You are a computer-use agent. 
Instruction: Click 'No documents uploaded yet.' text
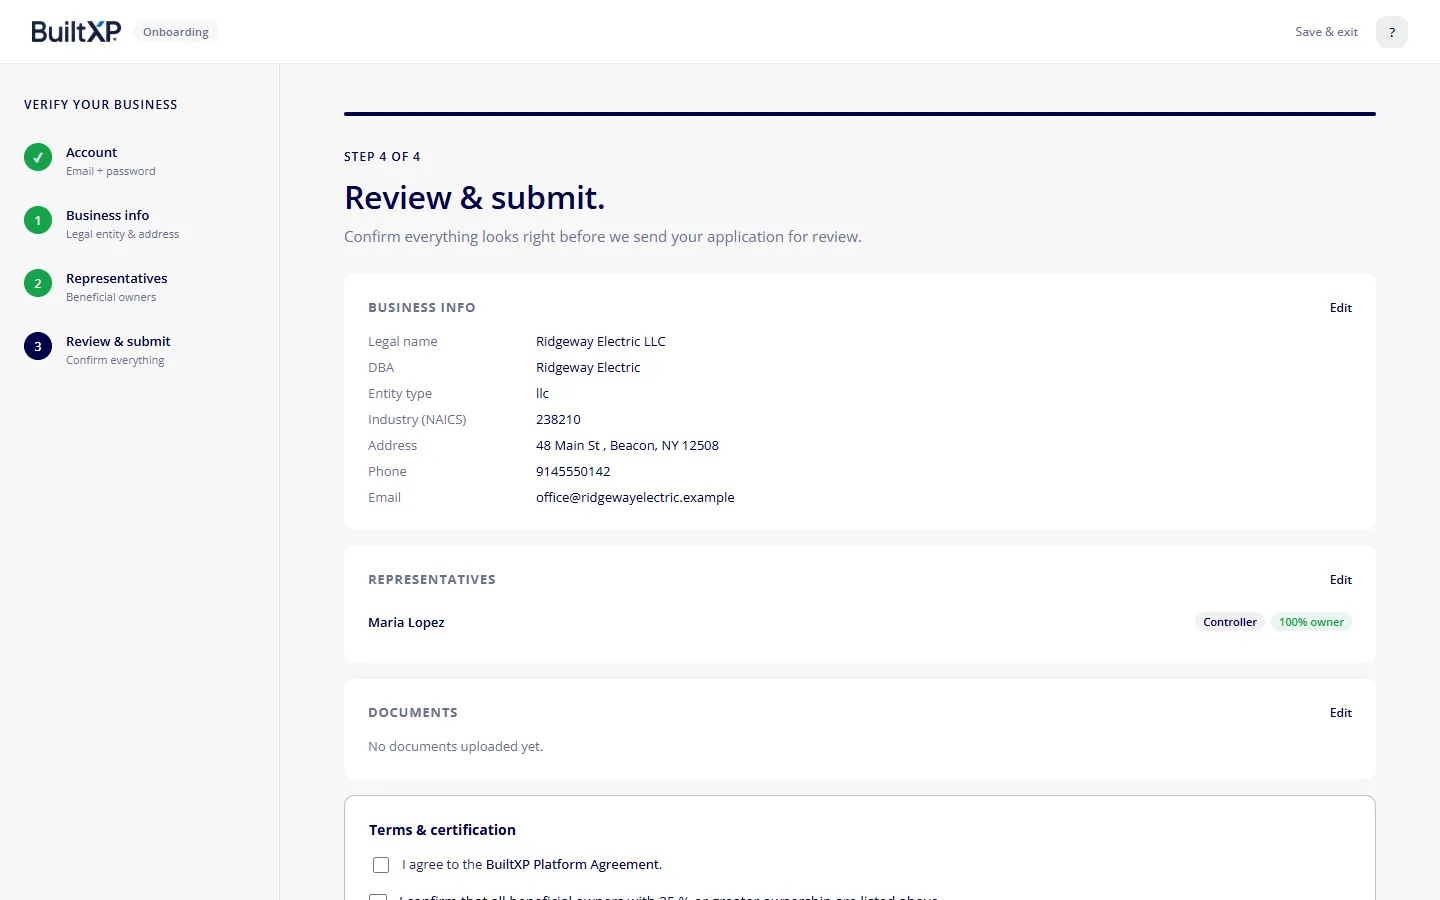(x=456, y=747)
